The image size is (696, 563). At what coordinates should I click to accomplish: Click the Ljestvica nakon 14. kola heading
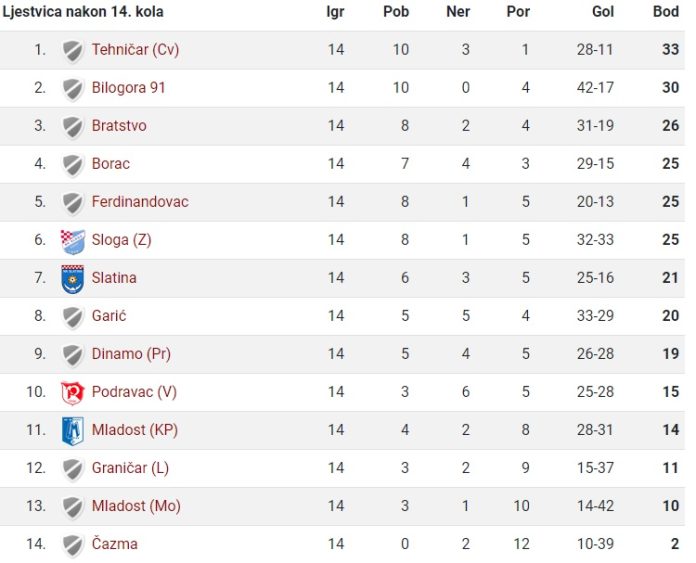(x=83, y=11)
